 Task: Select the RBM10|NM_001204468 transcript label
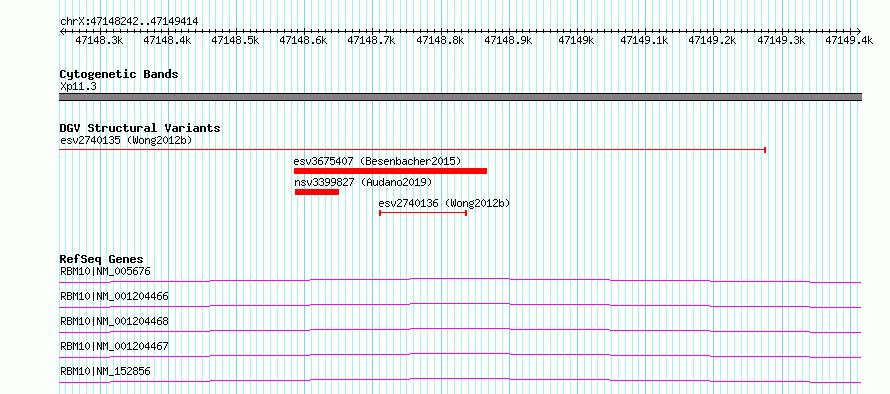tap(114, 321)
